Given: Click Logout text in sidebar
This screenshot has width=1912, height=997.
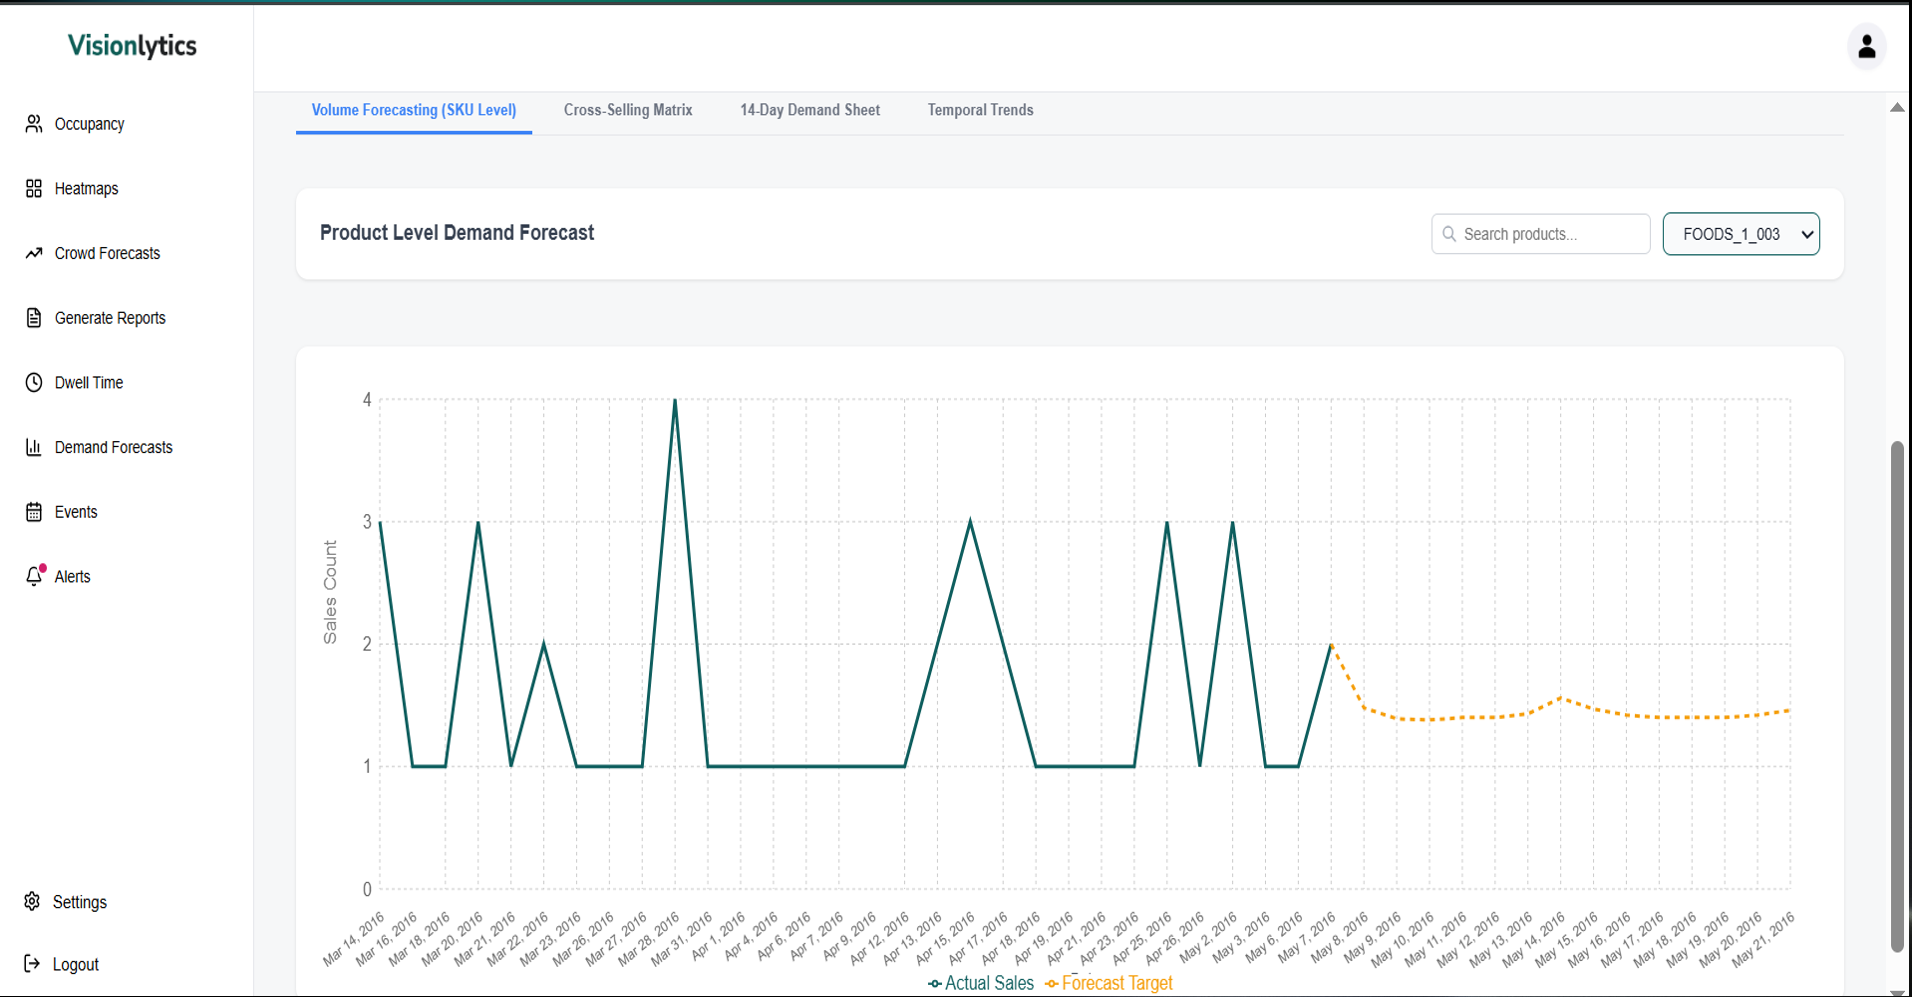Looking at the screenshot, I should [x=75, y=964].
